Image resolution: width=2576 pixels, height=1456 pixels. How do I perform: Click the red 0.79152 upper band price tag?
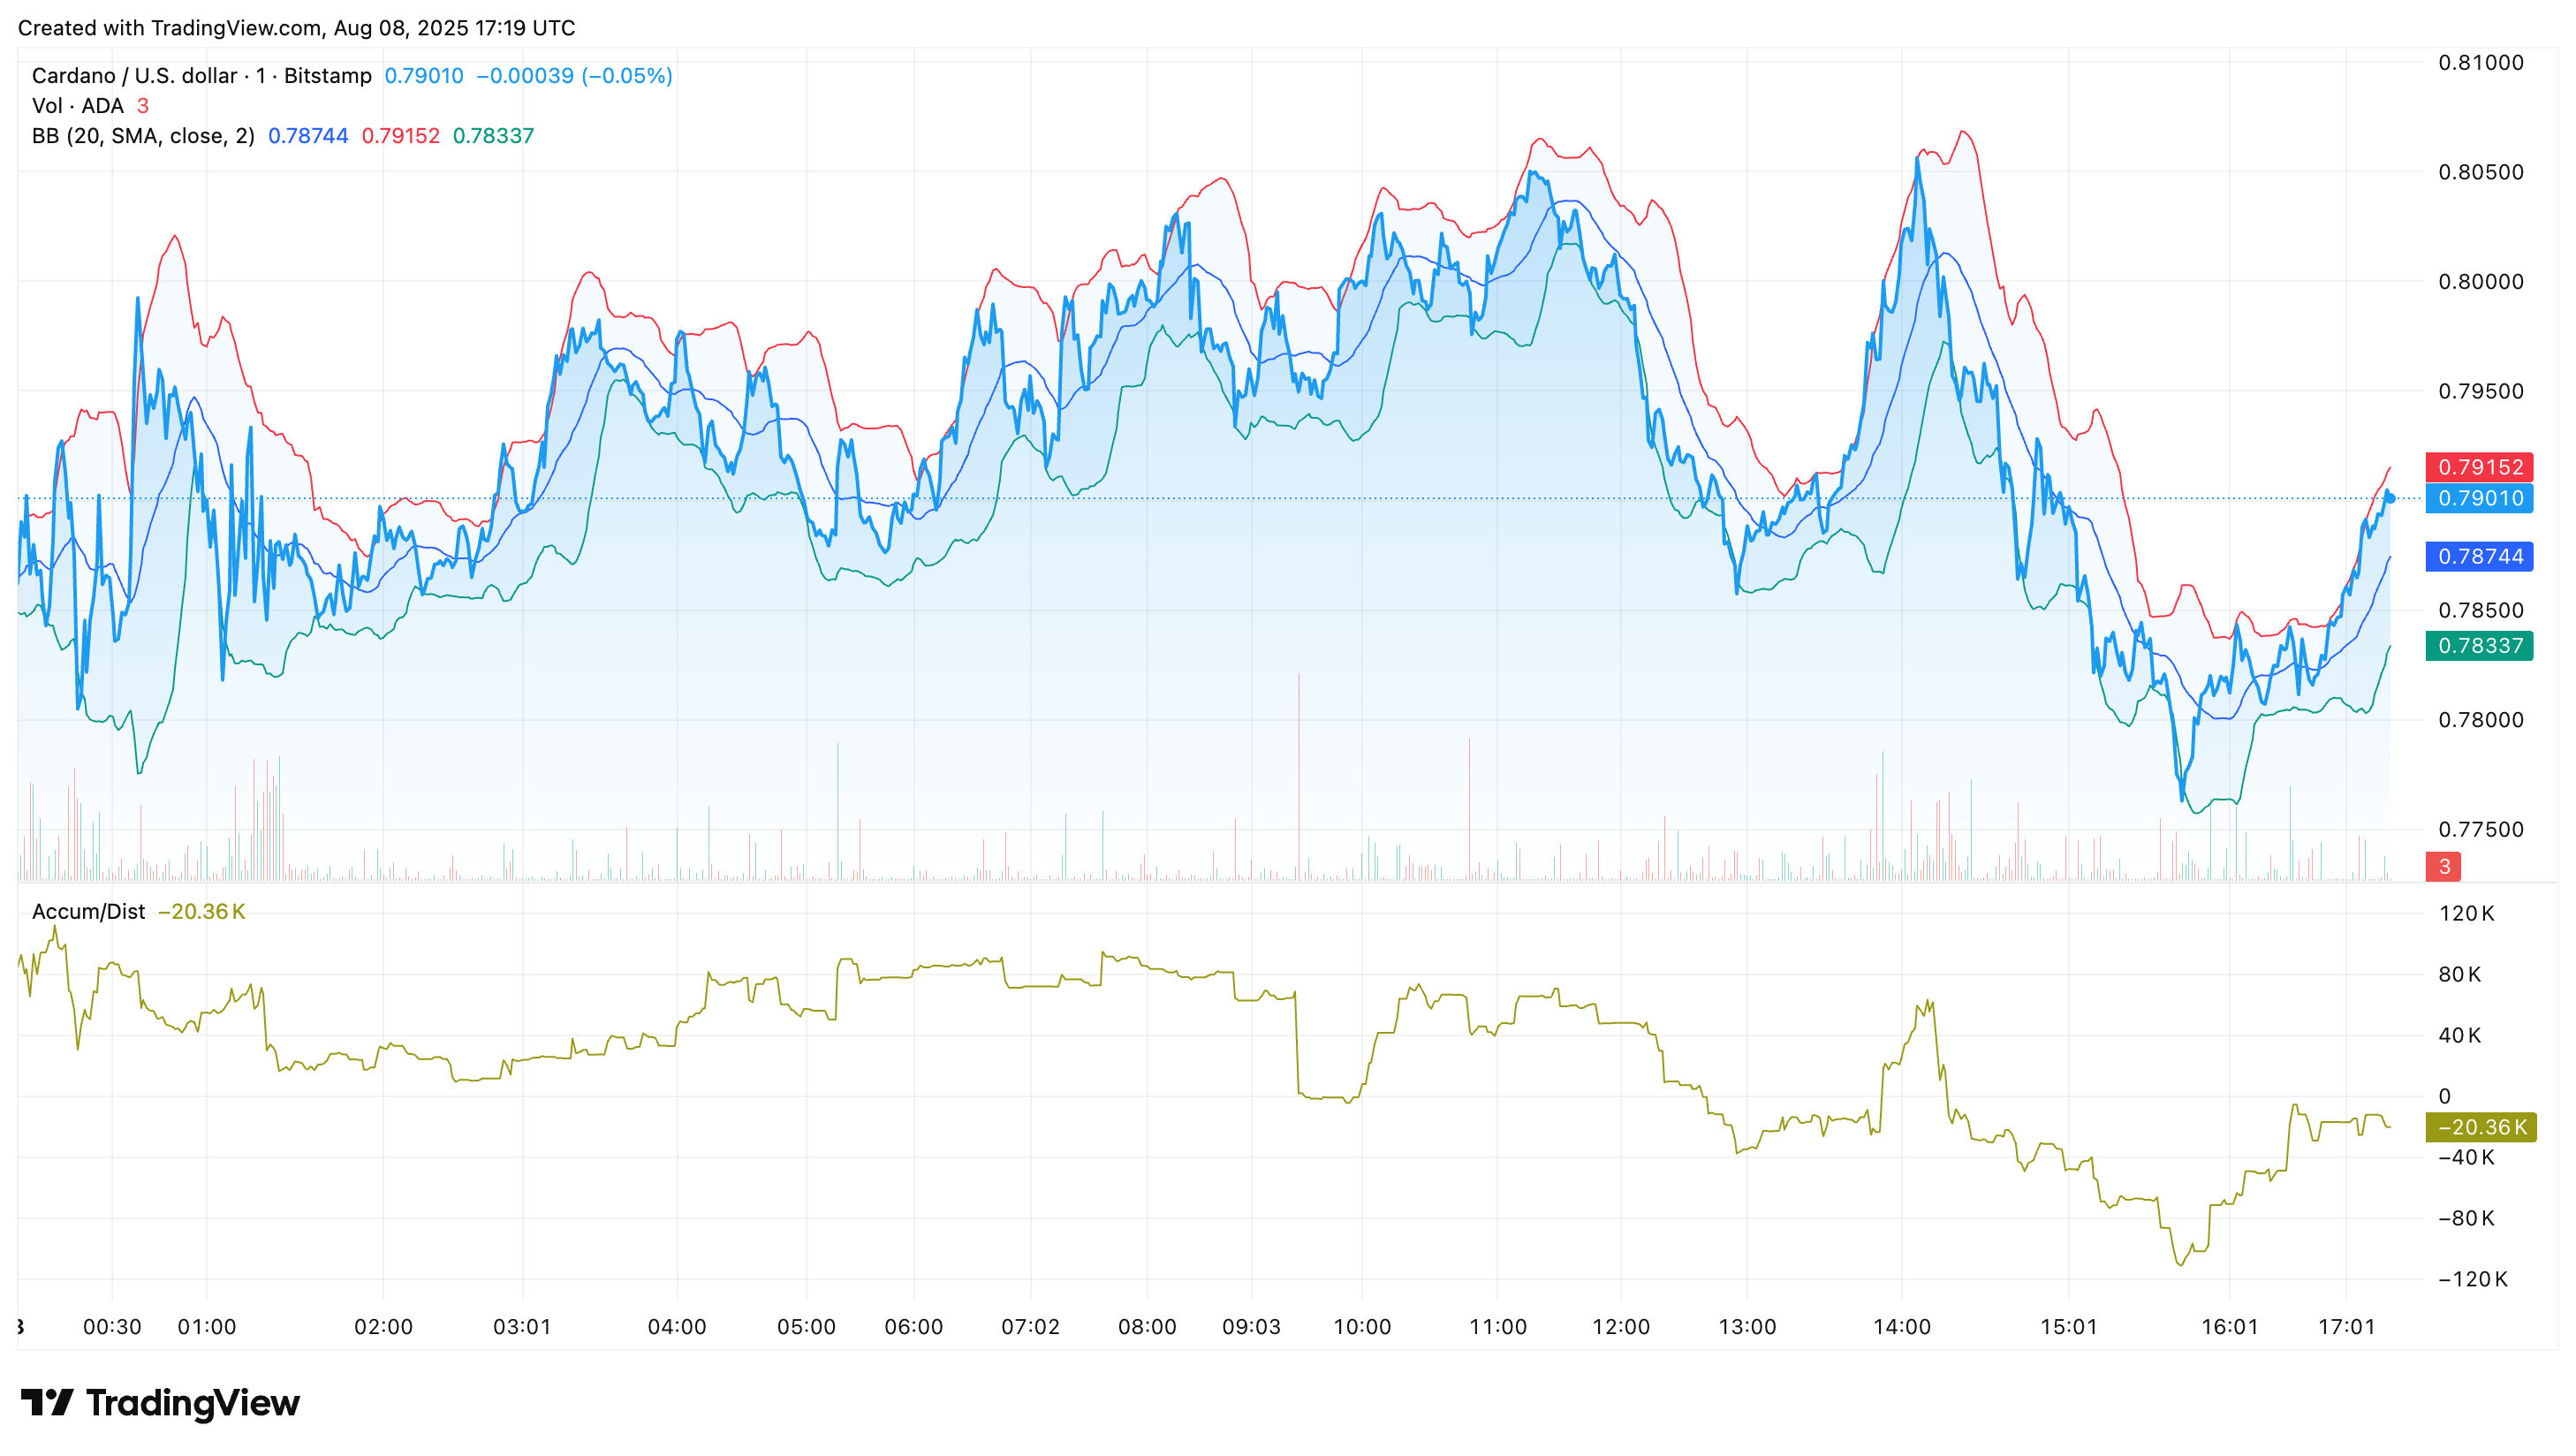point(2480,467)
